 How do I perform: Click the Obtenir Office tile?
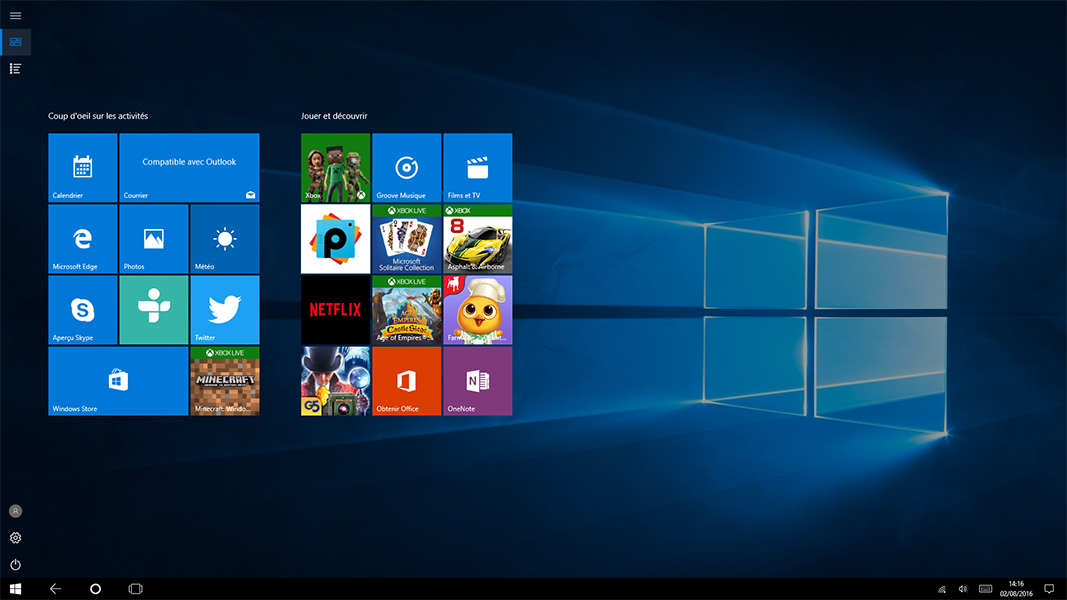point(406,381)
